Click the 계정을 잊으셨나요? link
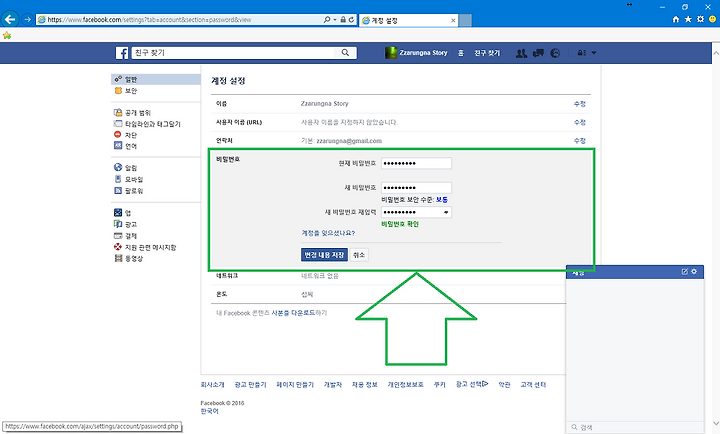The height and width of the screenshot is (434, 720). point(328,233)
